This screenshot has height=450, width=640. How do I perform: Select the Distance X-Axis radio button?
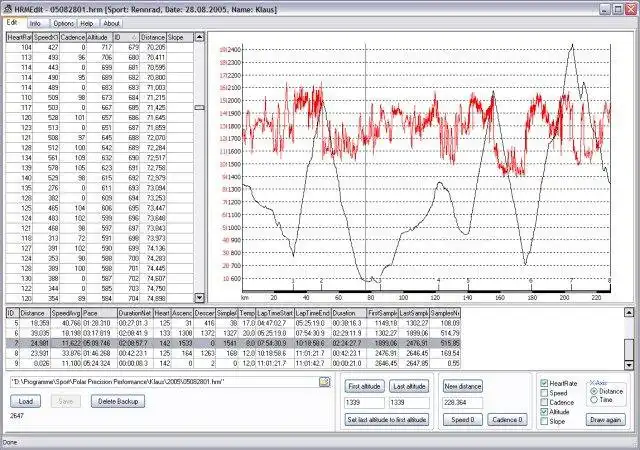[594, 391]
